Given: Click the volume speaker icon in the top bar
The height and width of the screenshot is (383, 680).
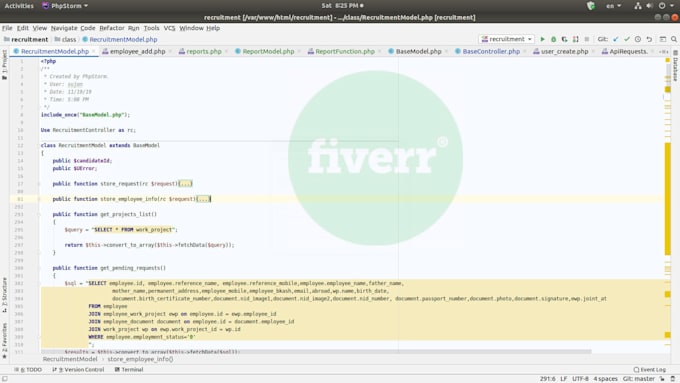Looking at the screenshot, I should (649, 6).
